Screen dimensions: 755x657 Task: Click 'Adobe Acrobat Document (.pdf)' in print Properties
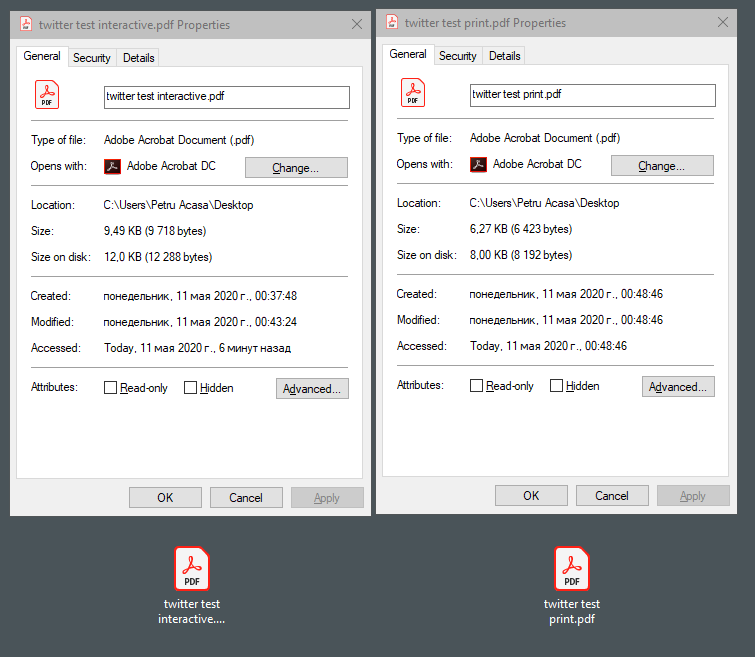[545, 138]
